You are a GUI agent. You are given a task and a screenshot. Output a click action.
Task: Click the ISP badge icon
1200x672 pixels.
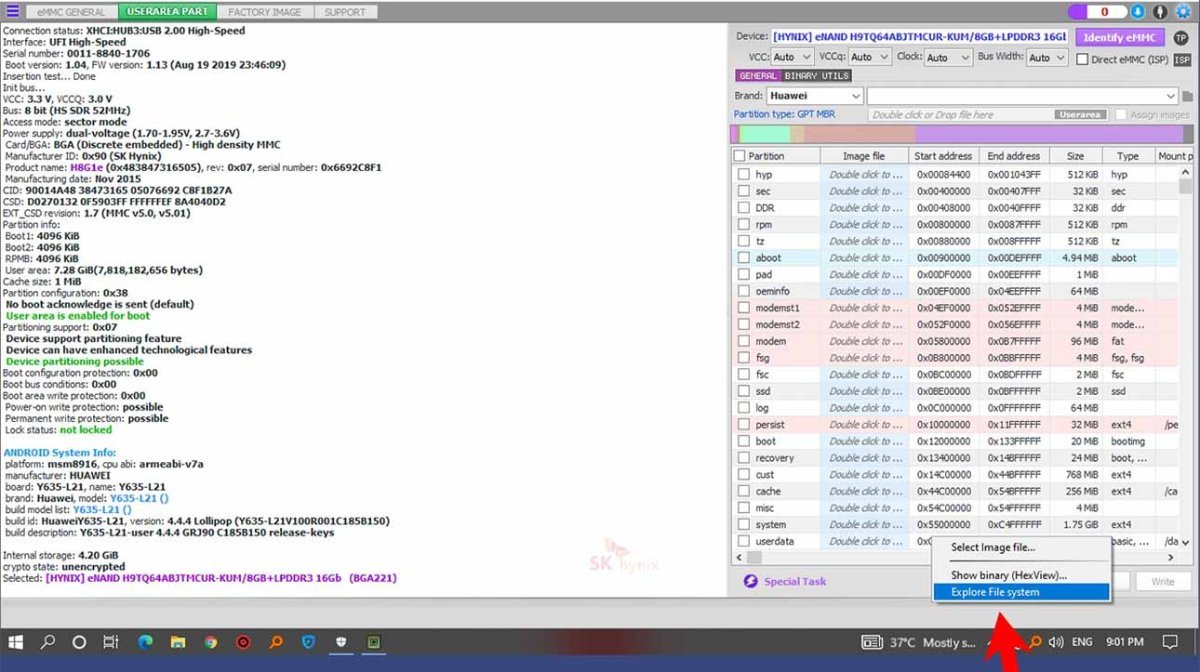coord(1182,59)
